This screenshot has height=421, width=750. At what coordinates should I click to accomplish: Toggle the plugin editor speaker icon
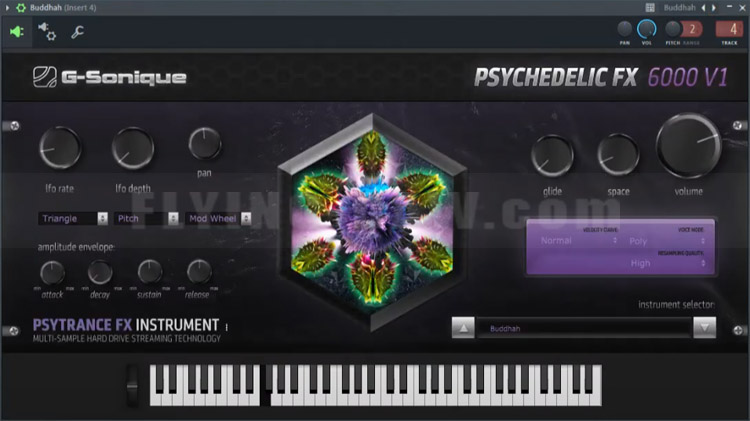click(17, 32)
